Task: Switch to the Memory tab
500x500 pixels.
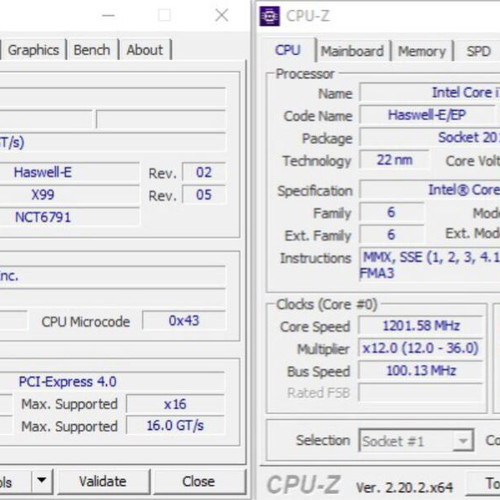Action: [422, 51]
